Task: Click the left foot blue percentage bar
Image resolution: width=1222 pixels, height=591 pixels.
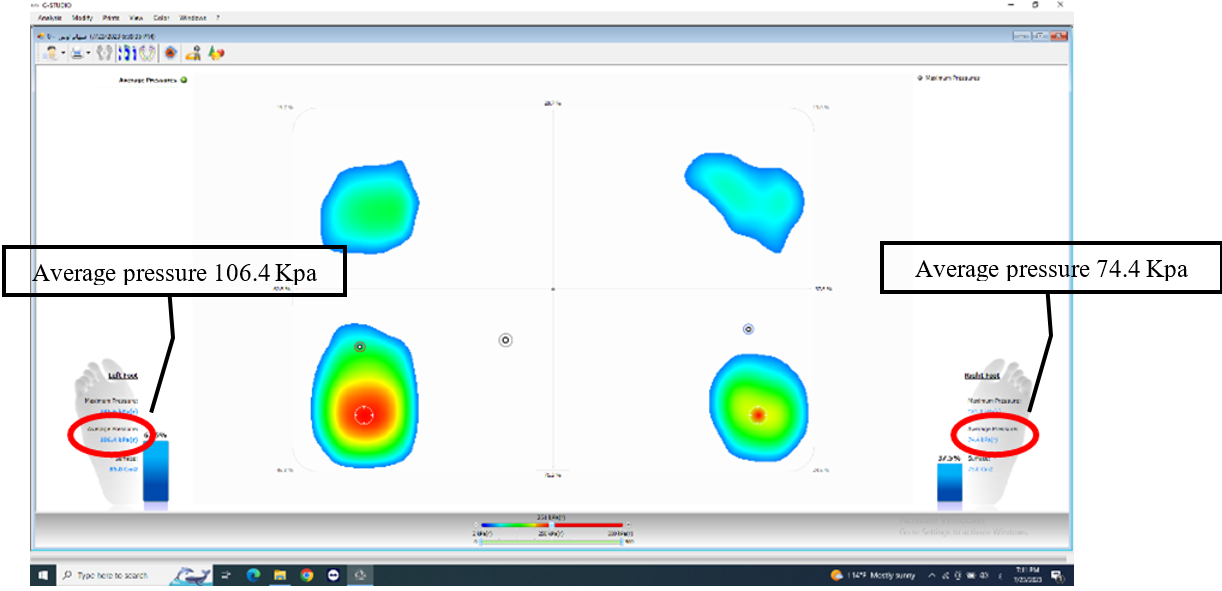Action: click(156, 470)
